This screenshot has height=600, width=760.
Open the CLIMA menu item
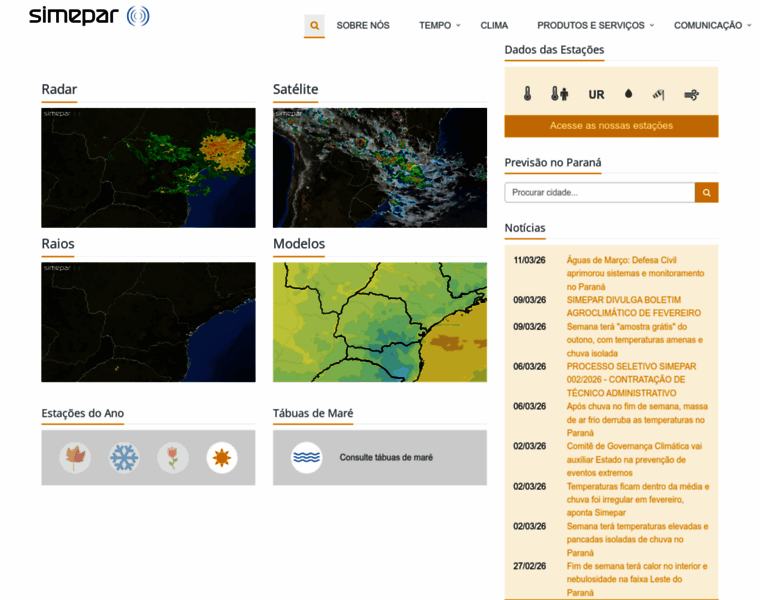tap(494, 25)
